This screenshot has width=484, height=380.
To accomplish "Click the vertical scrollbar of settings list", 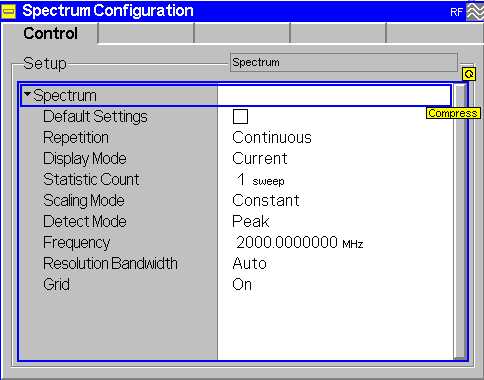I will point(460,222).
